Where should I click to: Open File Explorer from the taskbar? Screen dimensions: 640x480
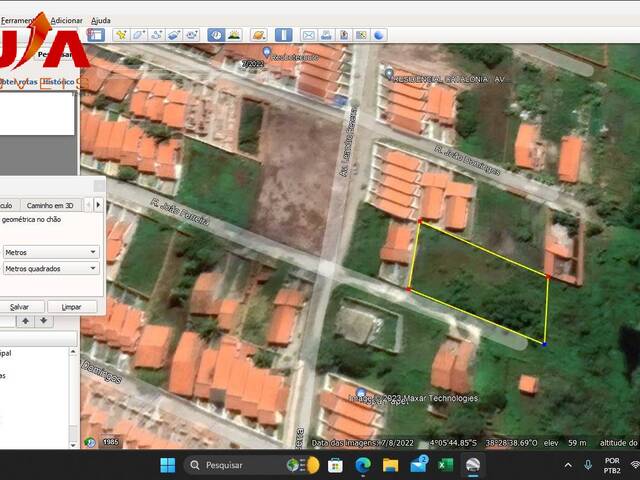tap(390, 465)
